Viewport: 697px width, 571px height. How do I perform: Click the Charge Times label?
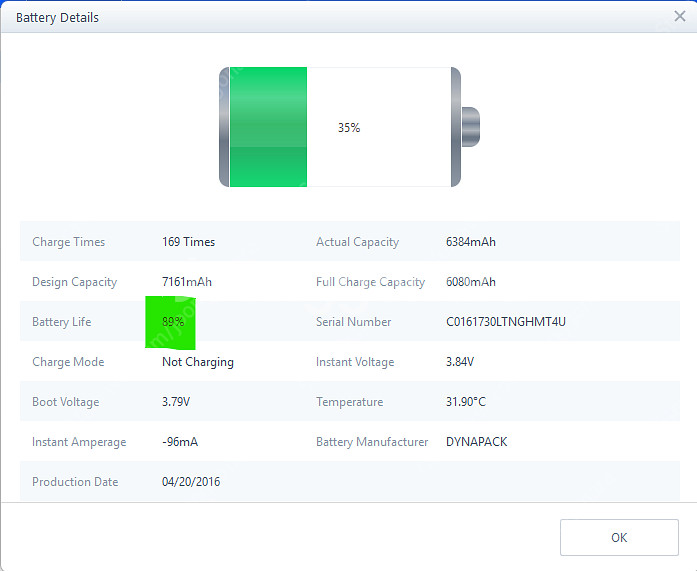pos(68,242)
